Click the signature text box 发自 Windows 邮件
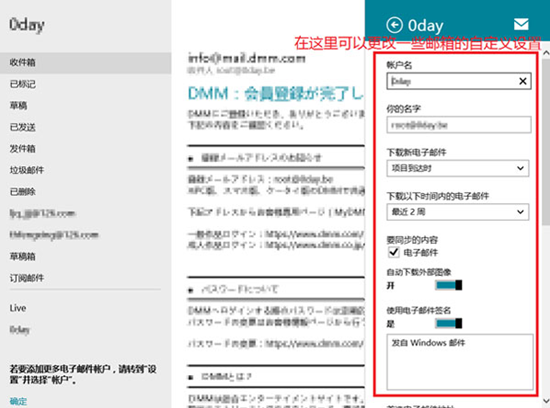Viewport: 550px width, 408px height. (x=460, y=362)
